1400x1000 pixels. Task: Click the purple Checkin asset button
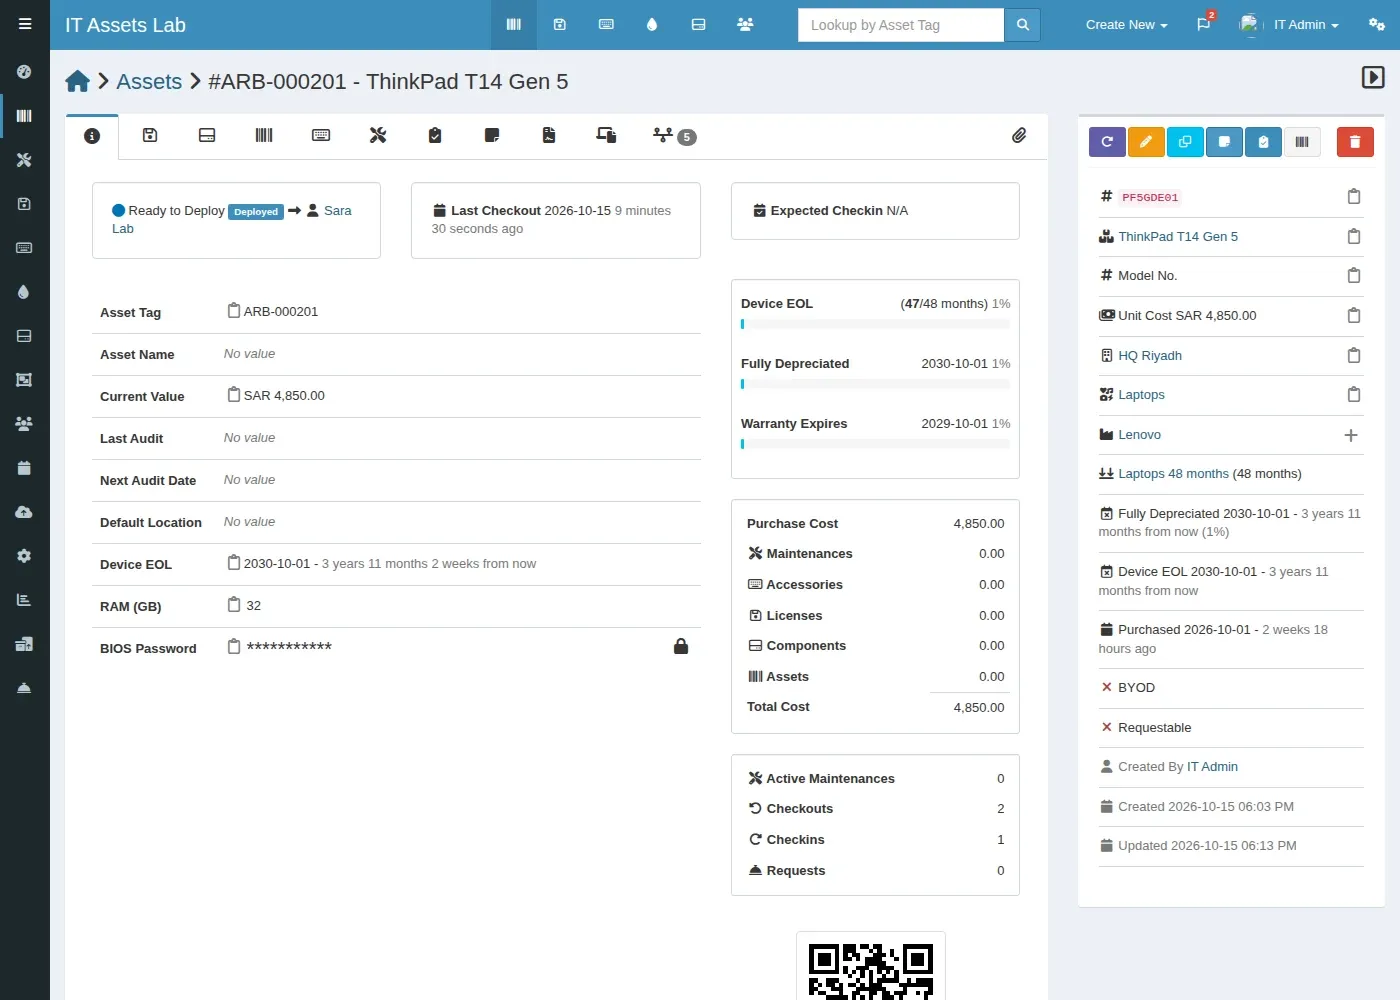[x=1107, y=142]
